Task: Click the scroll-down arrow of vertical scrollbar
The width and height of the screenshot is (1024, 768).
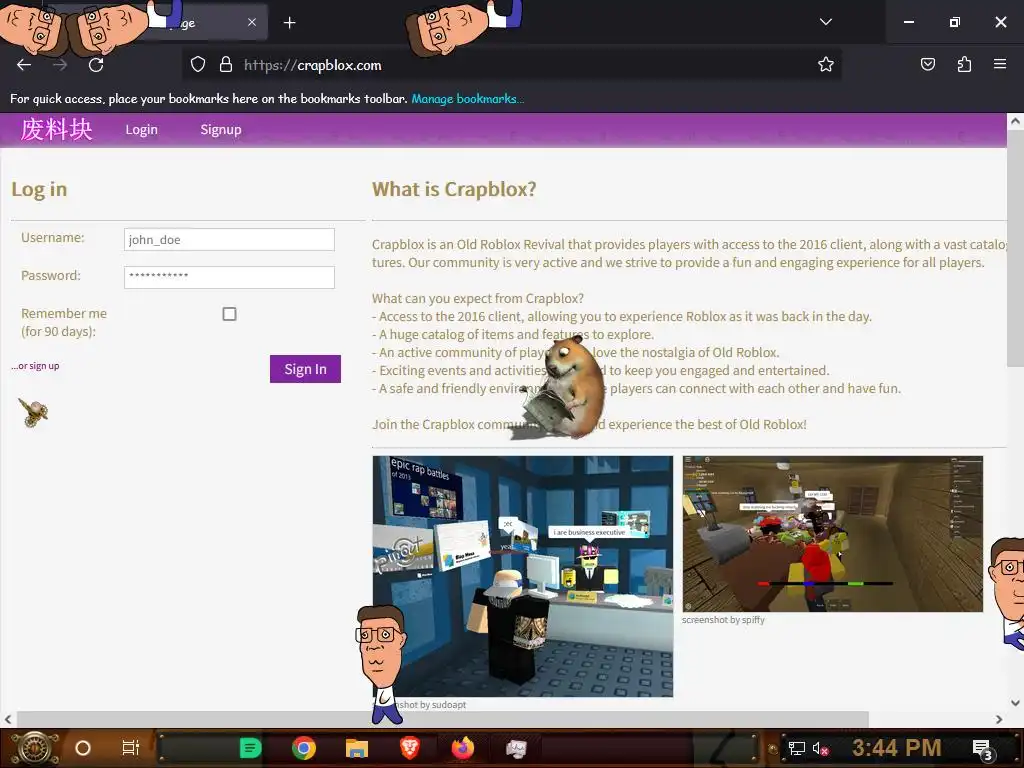Action: pyautogui.click(x=1015, y=703)
